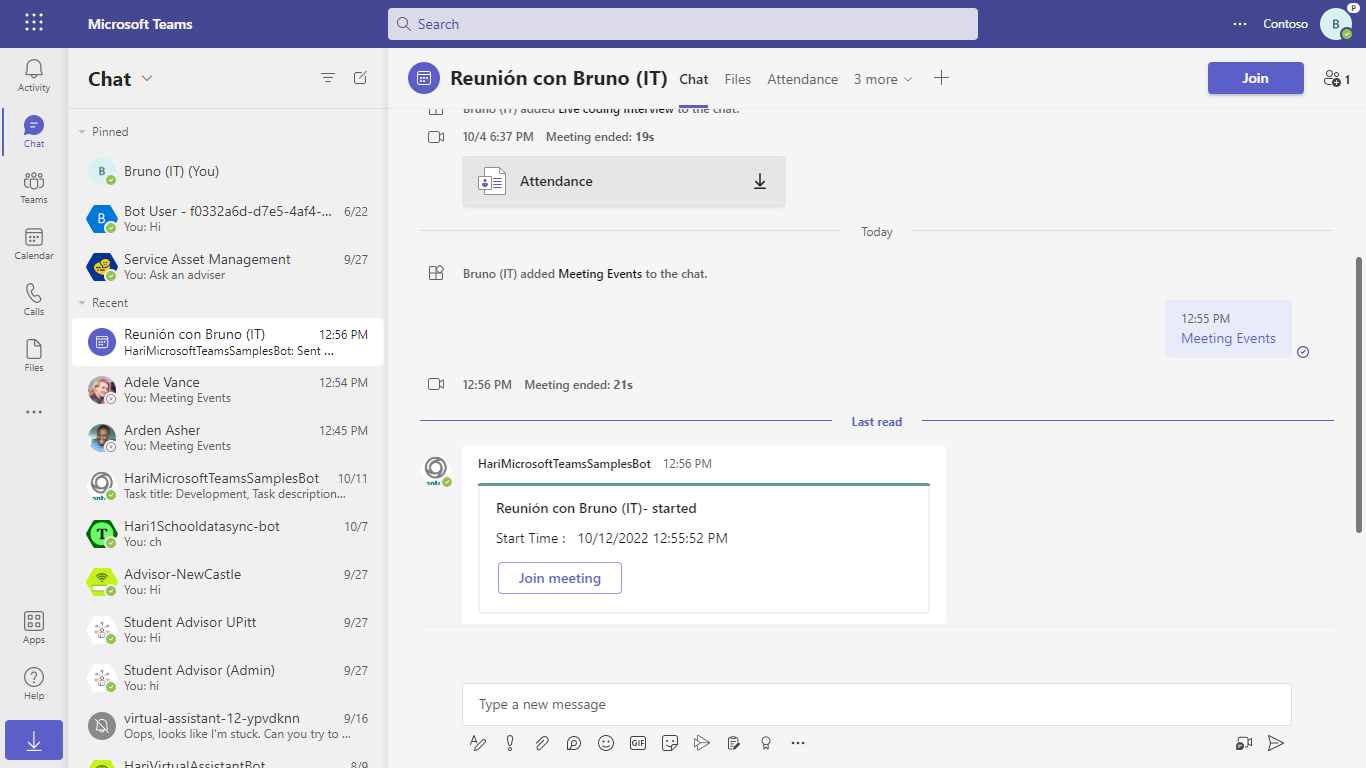Open chat with Bruno (IT) (You)
The height and width of the screenshot is (768, 1366).
(x=228, y=171)
